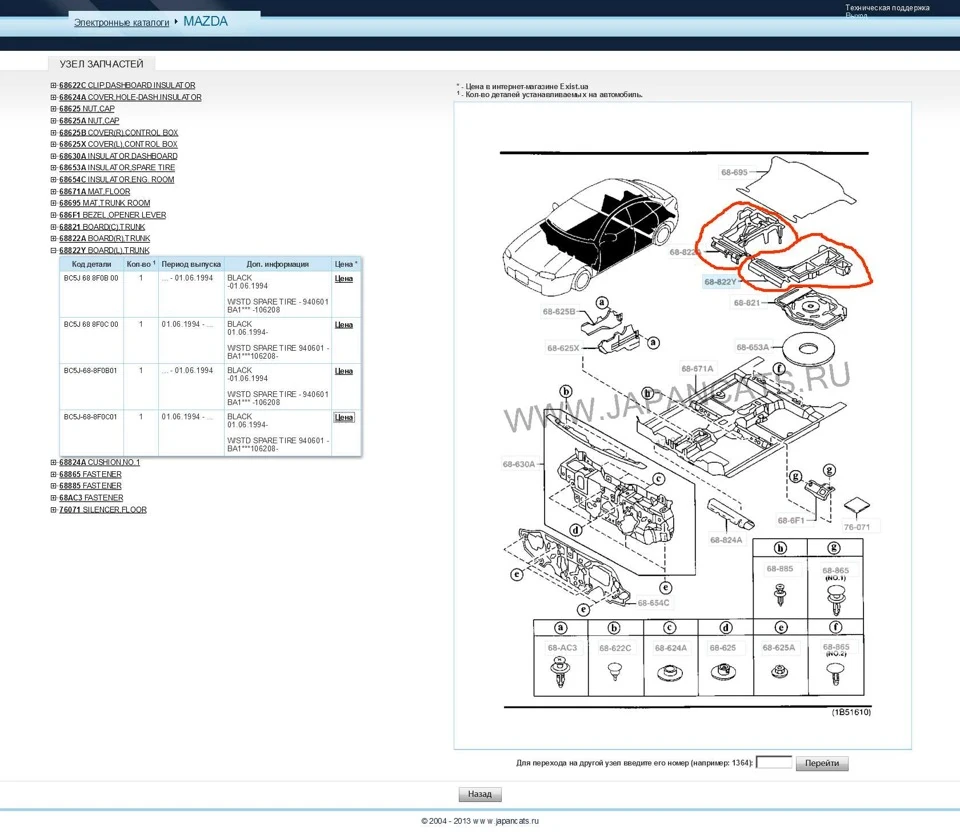Viewport: 960px width, 838px height.
Task: Click the car overview illustration
Action: pos(590,236)
